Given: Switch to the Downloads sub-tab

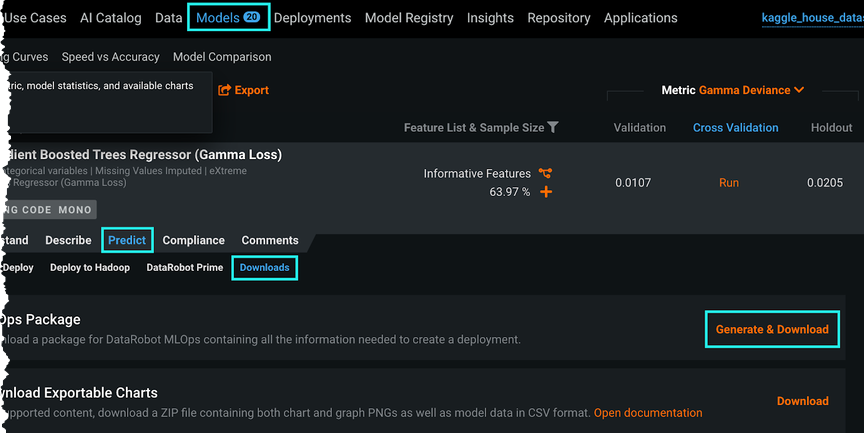Looking at the screenshot, I should pos(264,268).
